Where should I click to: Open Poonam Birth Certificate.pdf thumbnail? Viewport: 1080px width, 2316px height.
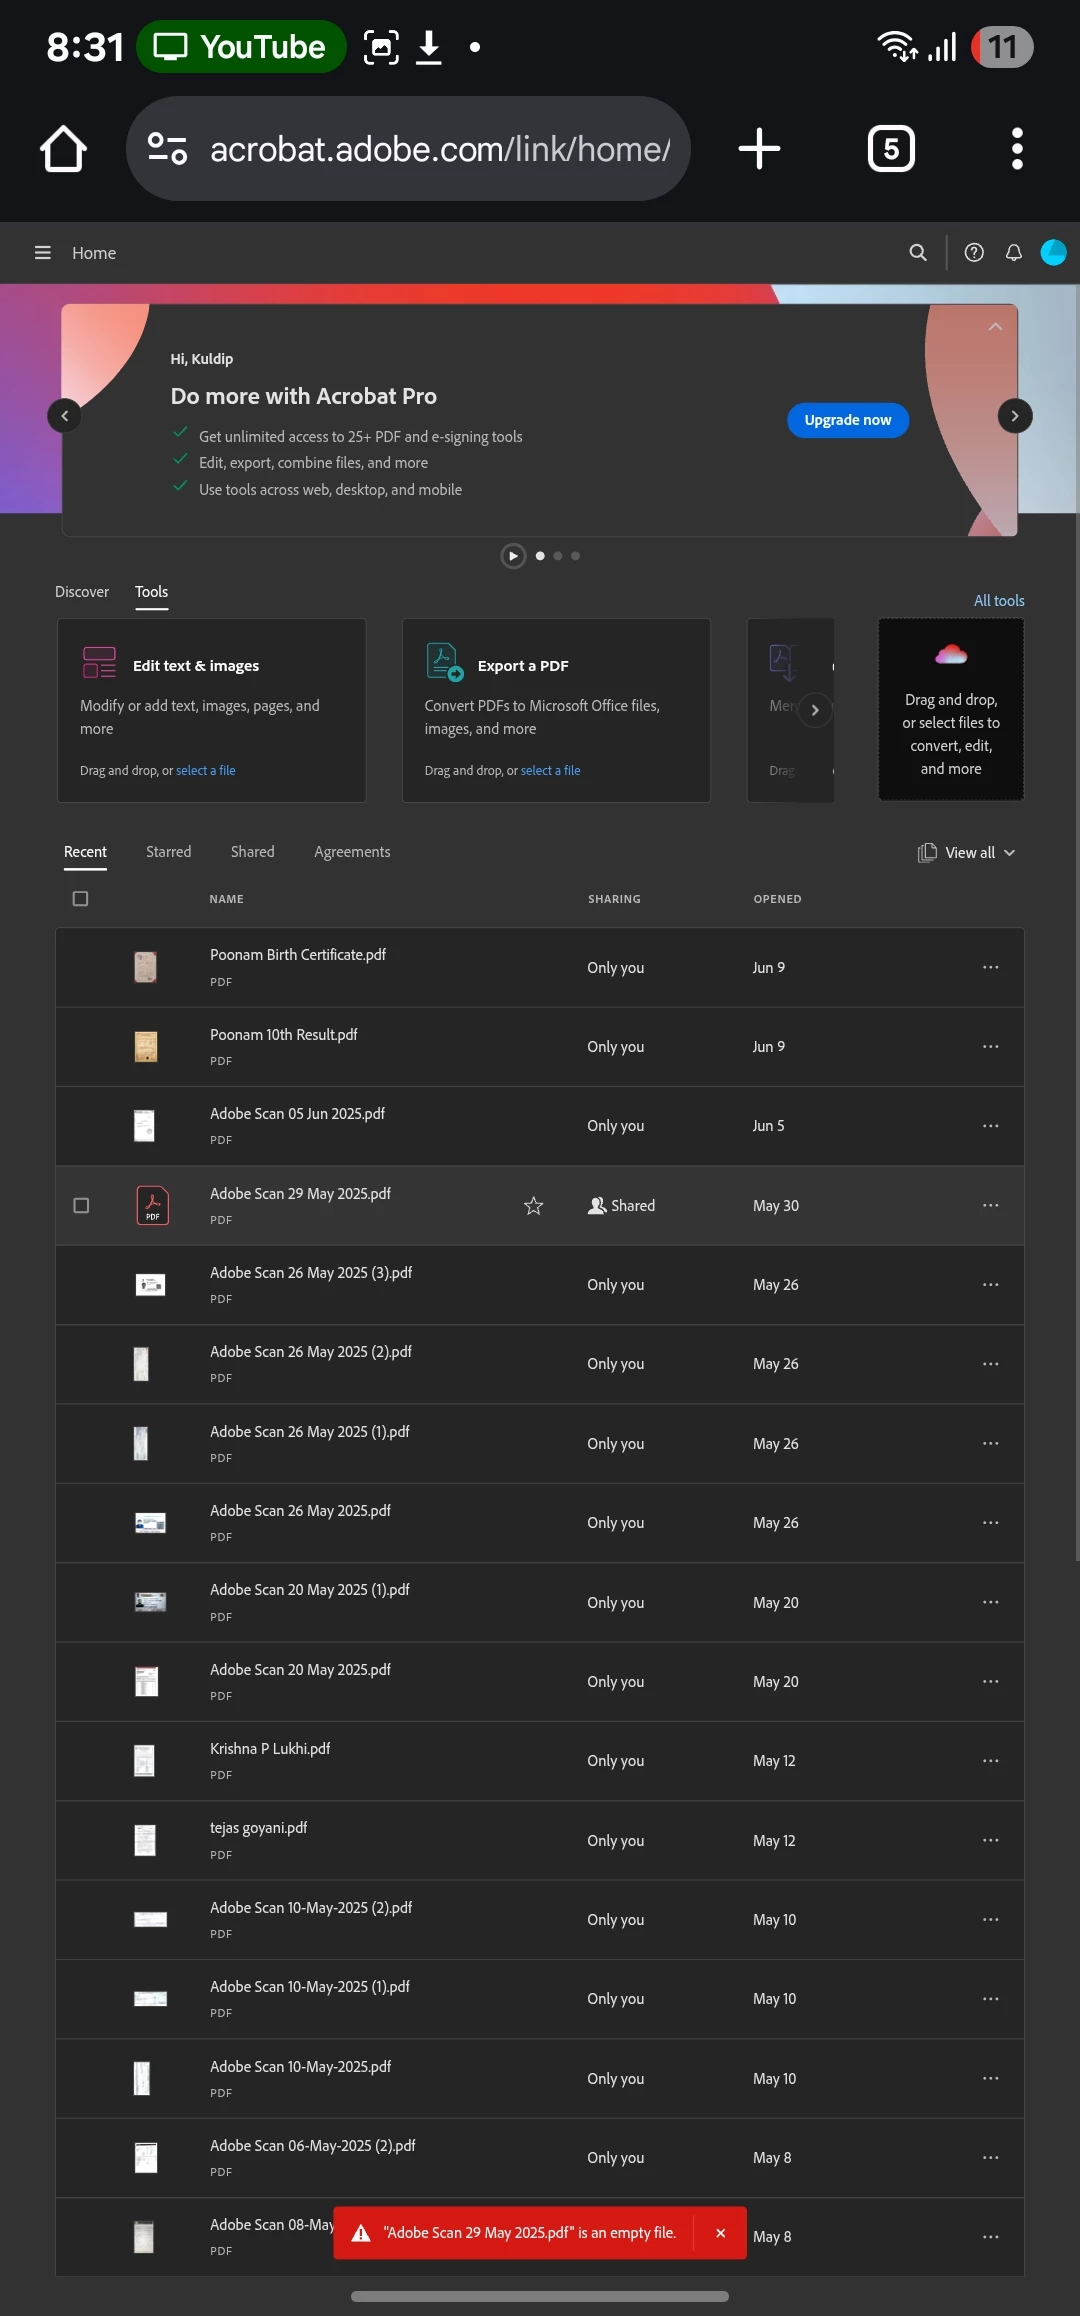146,967
